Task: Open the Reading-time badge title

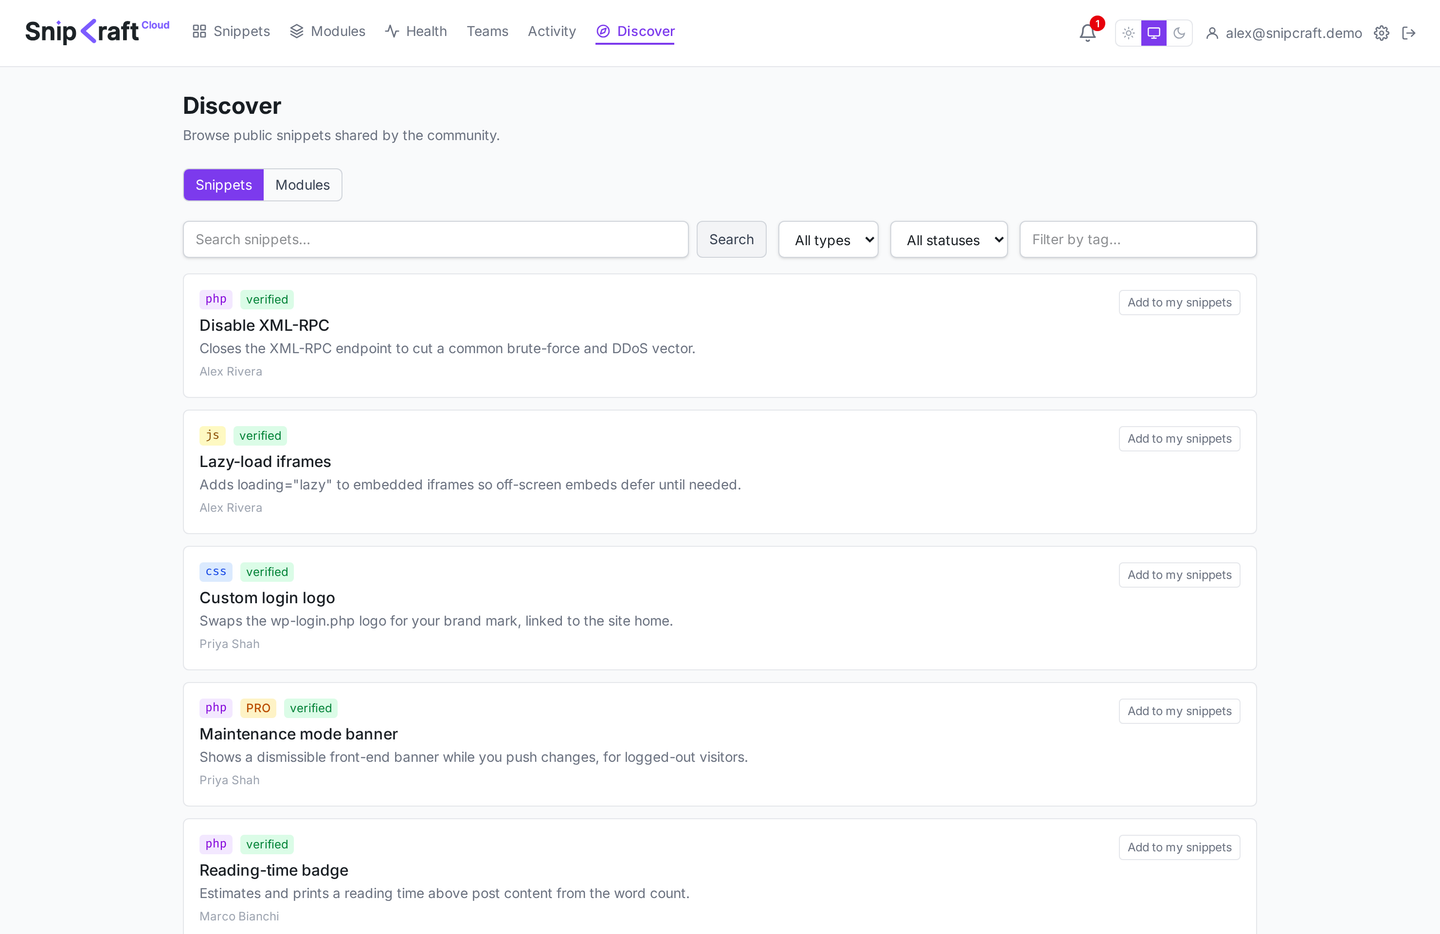Action: [274, 870]
